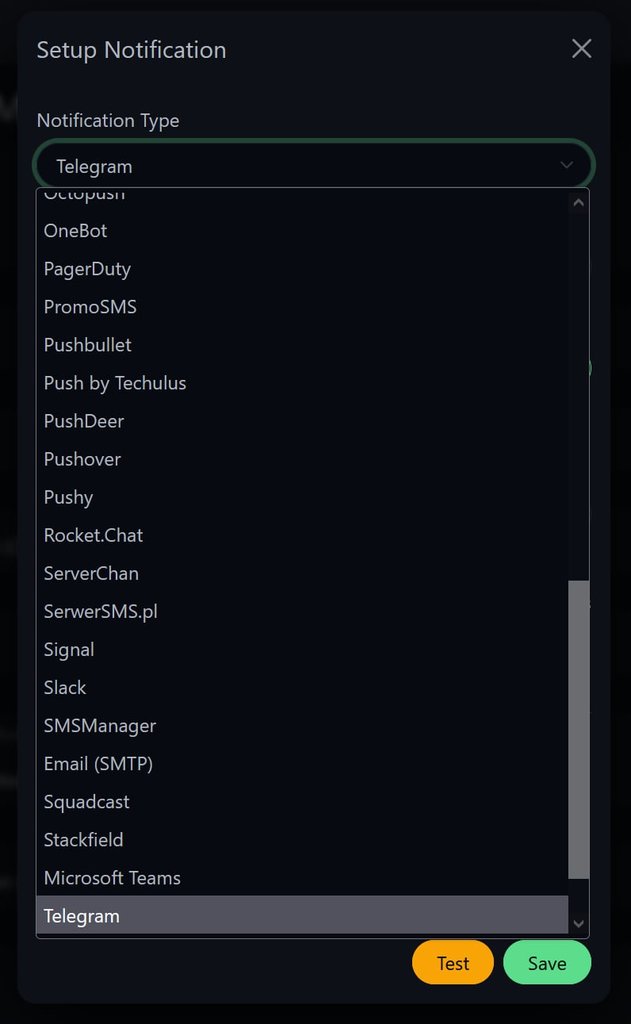Screen dimensions: 631x1024
Task: Choose Signal in the list
Action: coord(302,649)
